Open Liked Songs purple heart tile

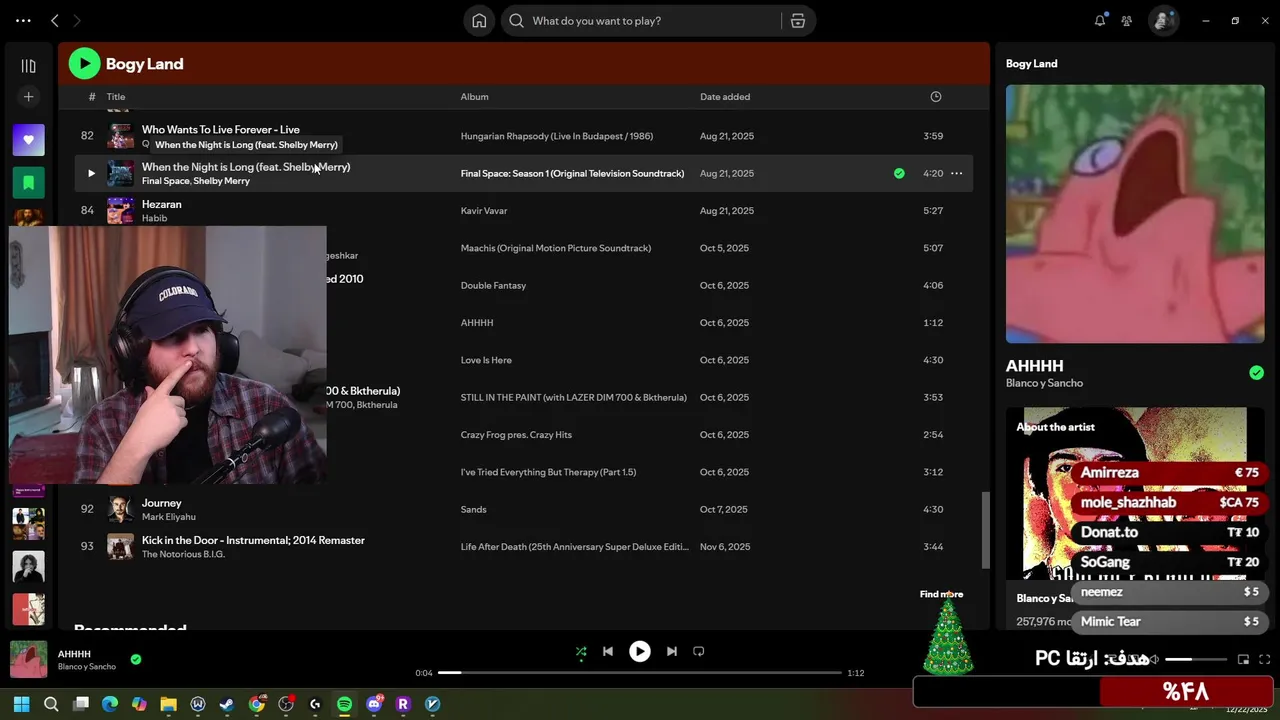[x=28, y=140]
